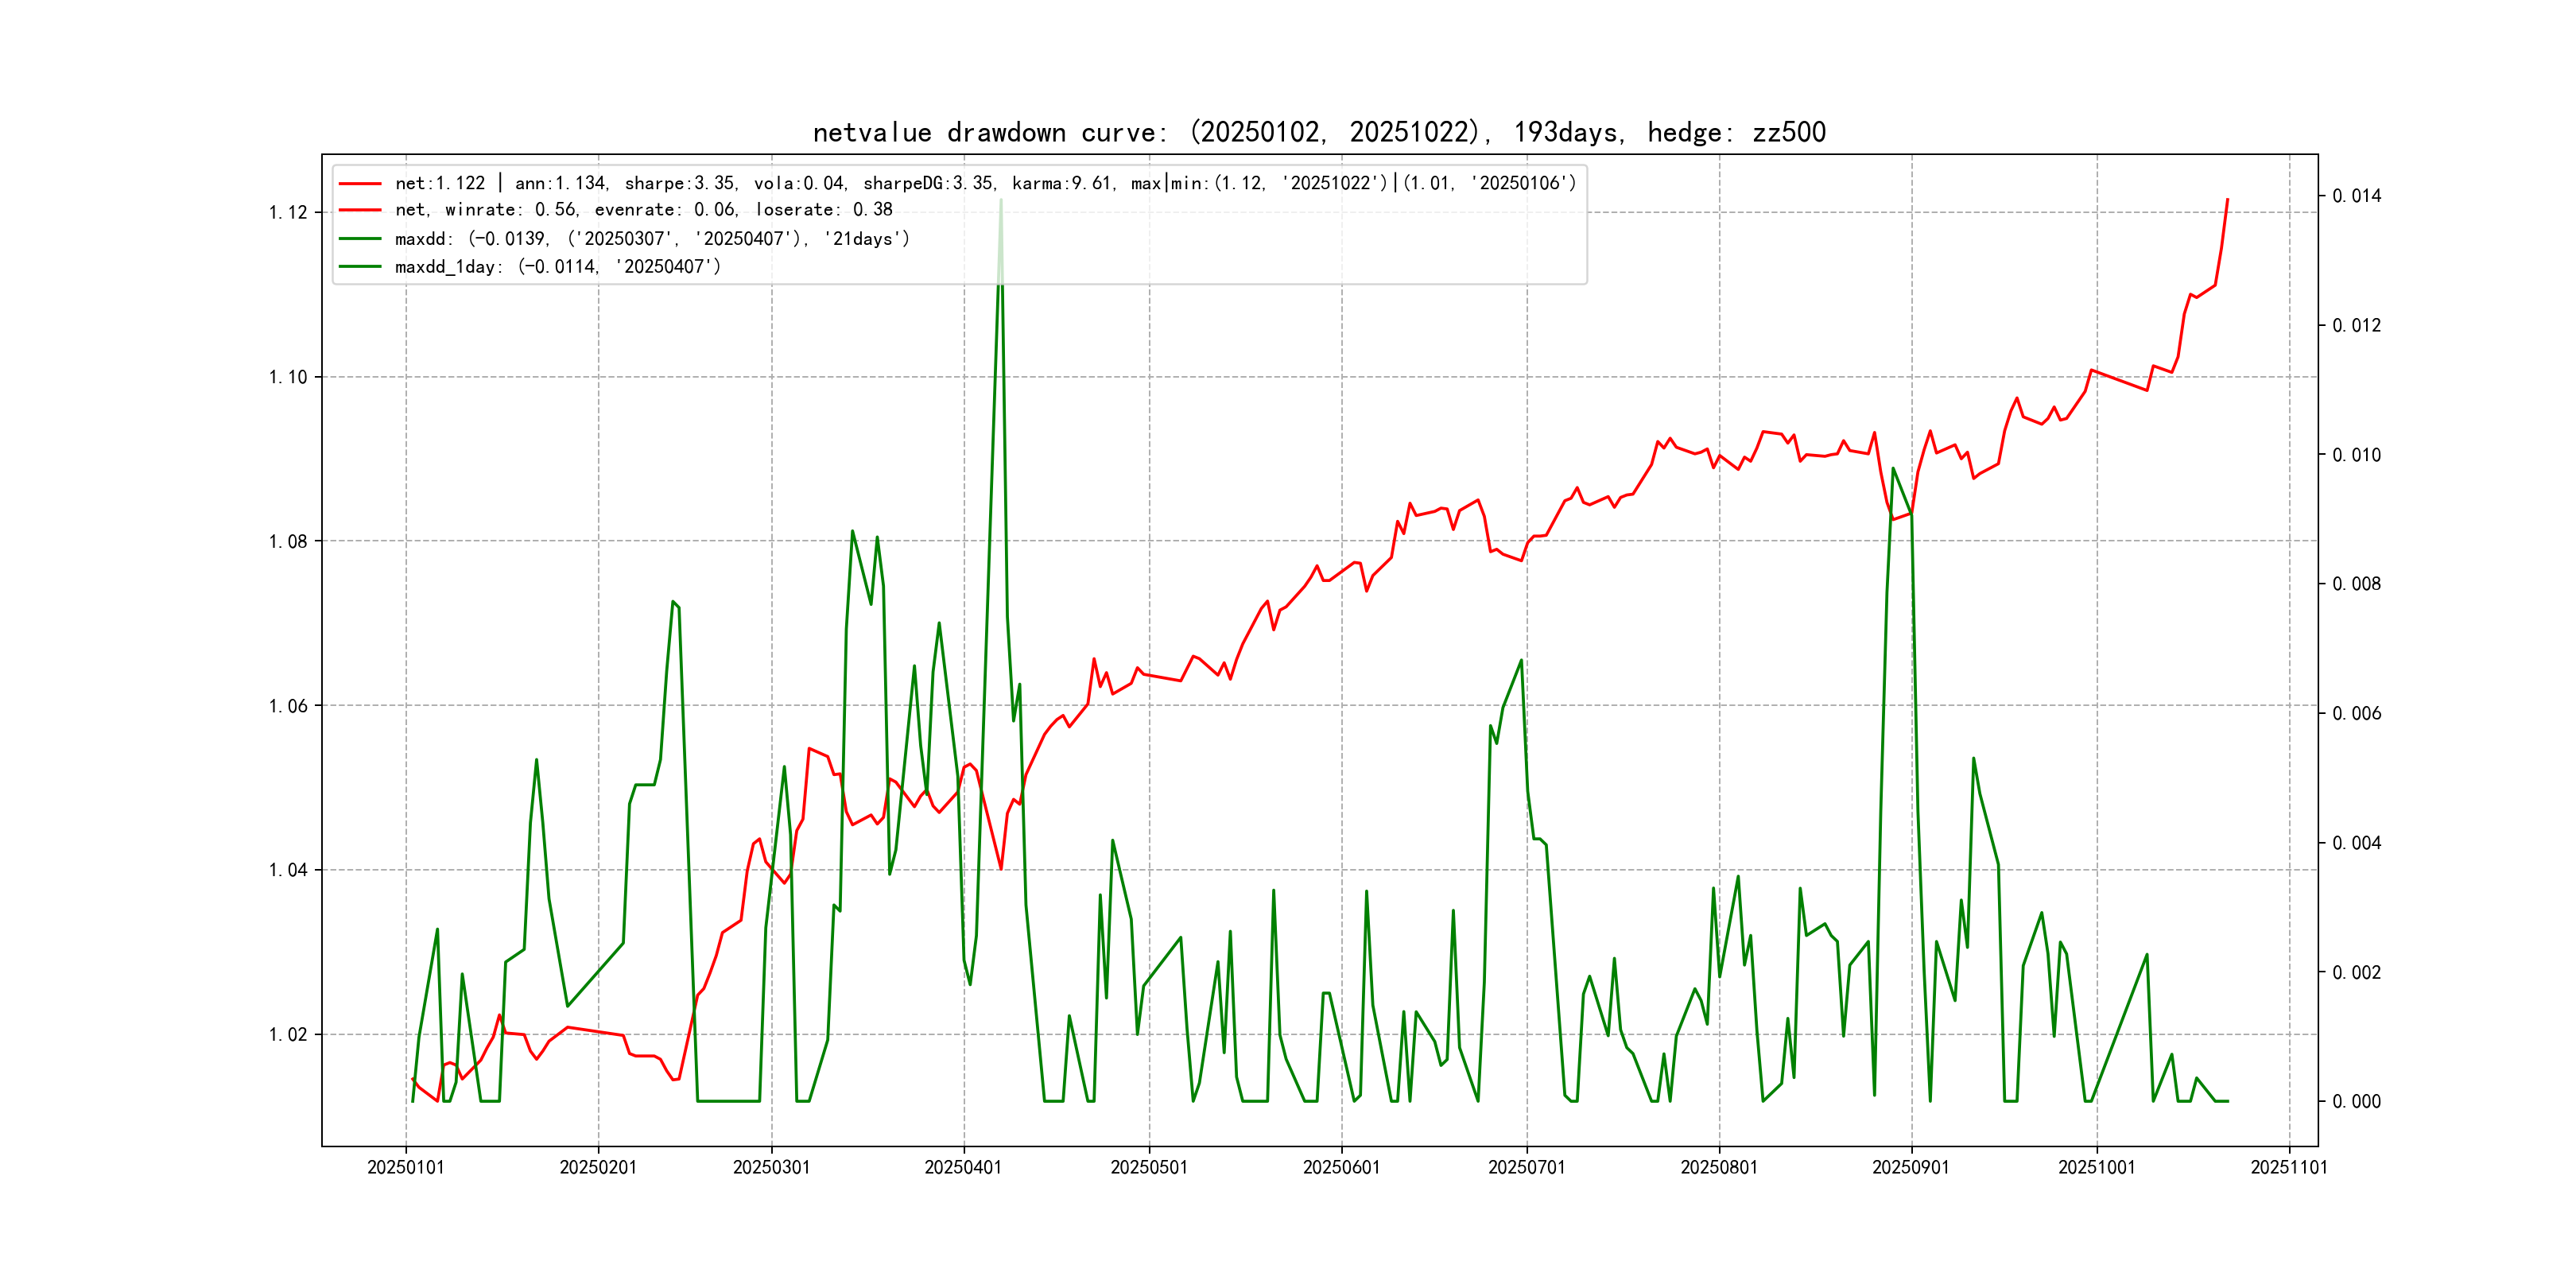Screen dimensions: 2576x1288
Task: Select the sharpe:3.35 text in the legend
Action: (x=680, y=184)
